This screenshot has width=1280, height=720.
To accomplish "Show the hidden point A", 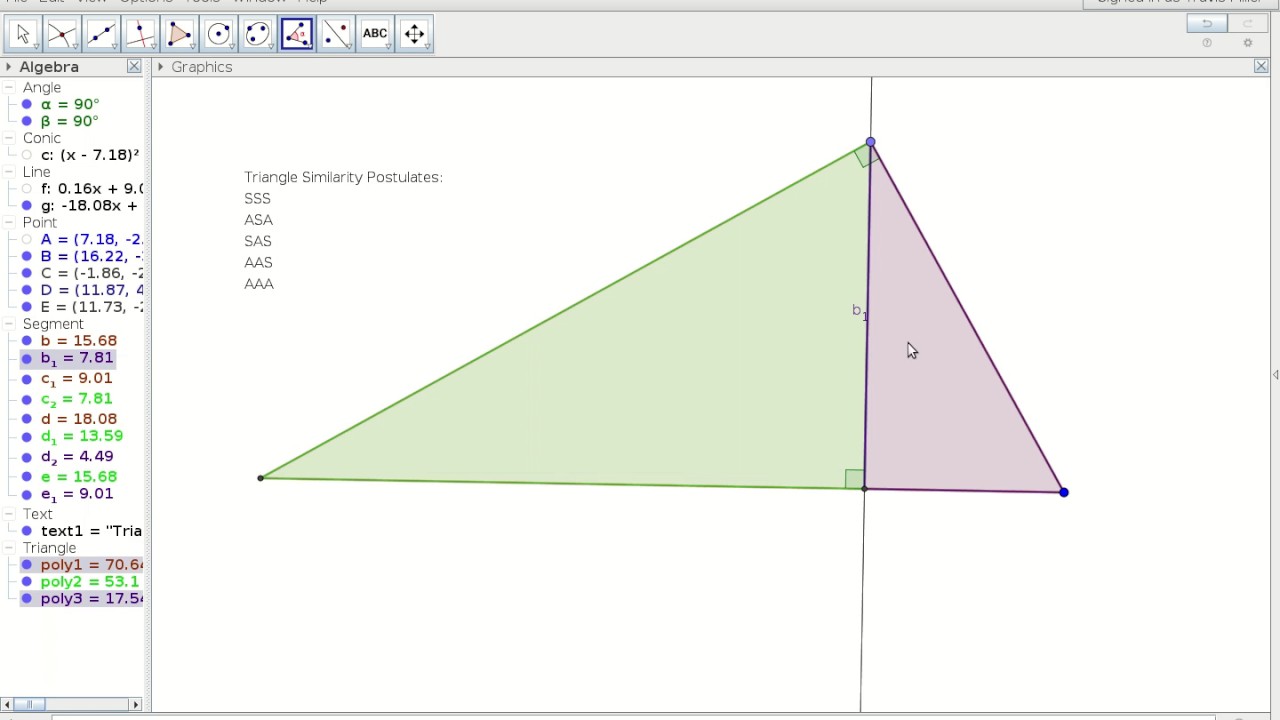I will (27, 240).
